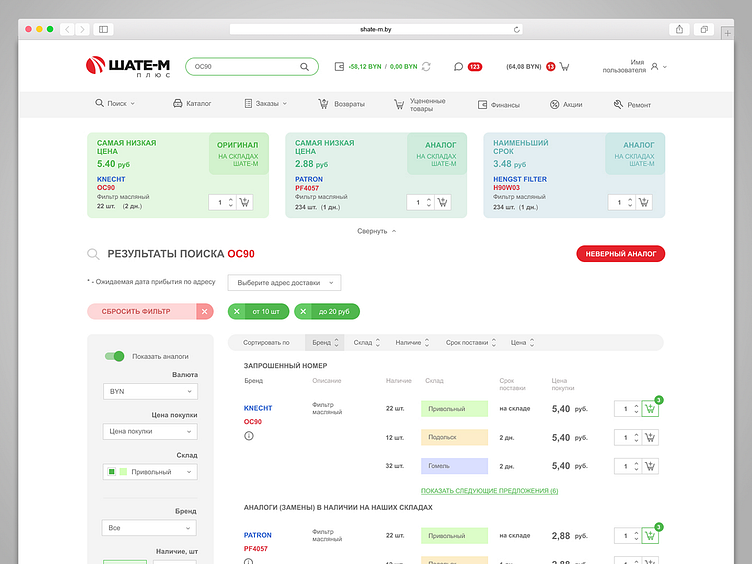Viewport: 752px width, 564px height.
Task: Remove the 'до 20 руб' filter chip
Action: click(303, 311)
